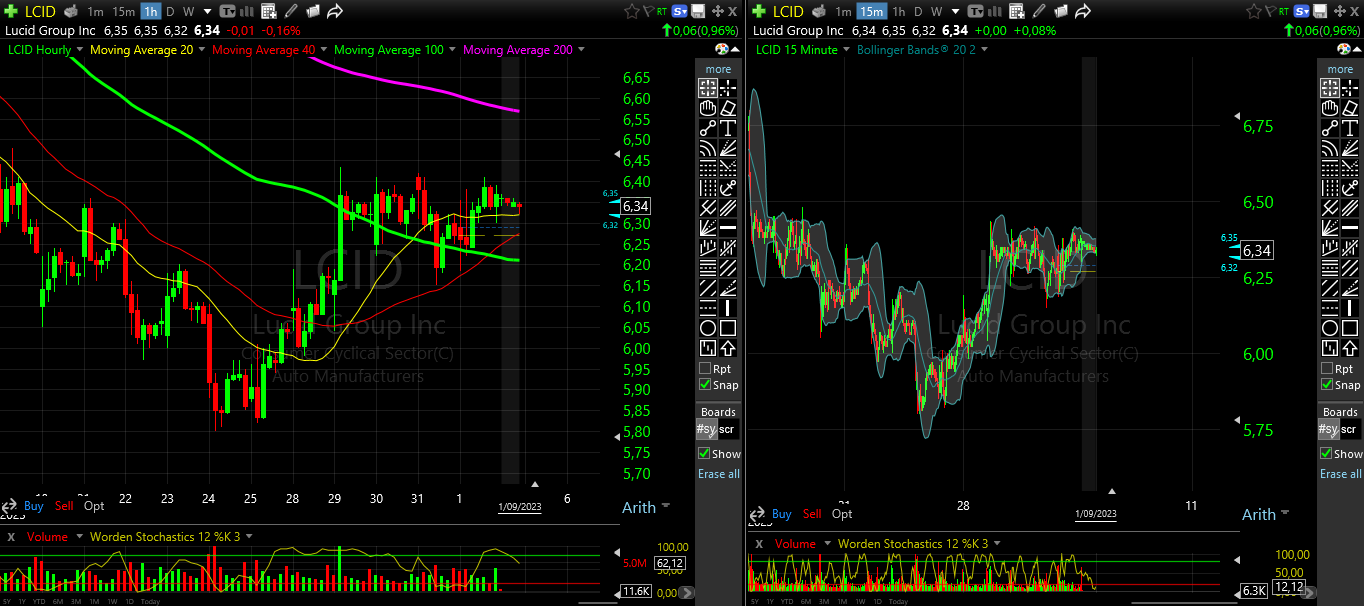Click the color wheel icon in left chart
Viewport: 1364px width, 606px height.
723,49
